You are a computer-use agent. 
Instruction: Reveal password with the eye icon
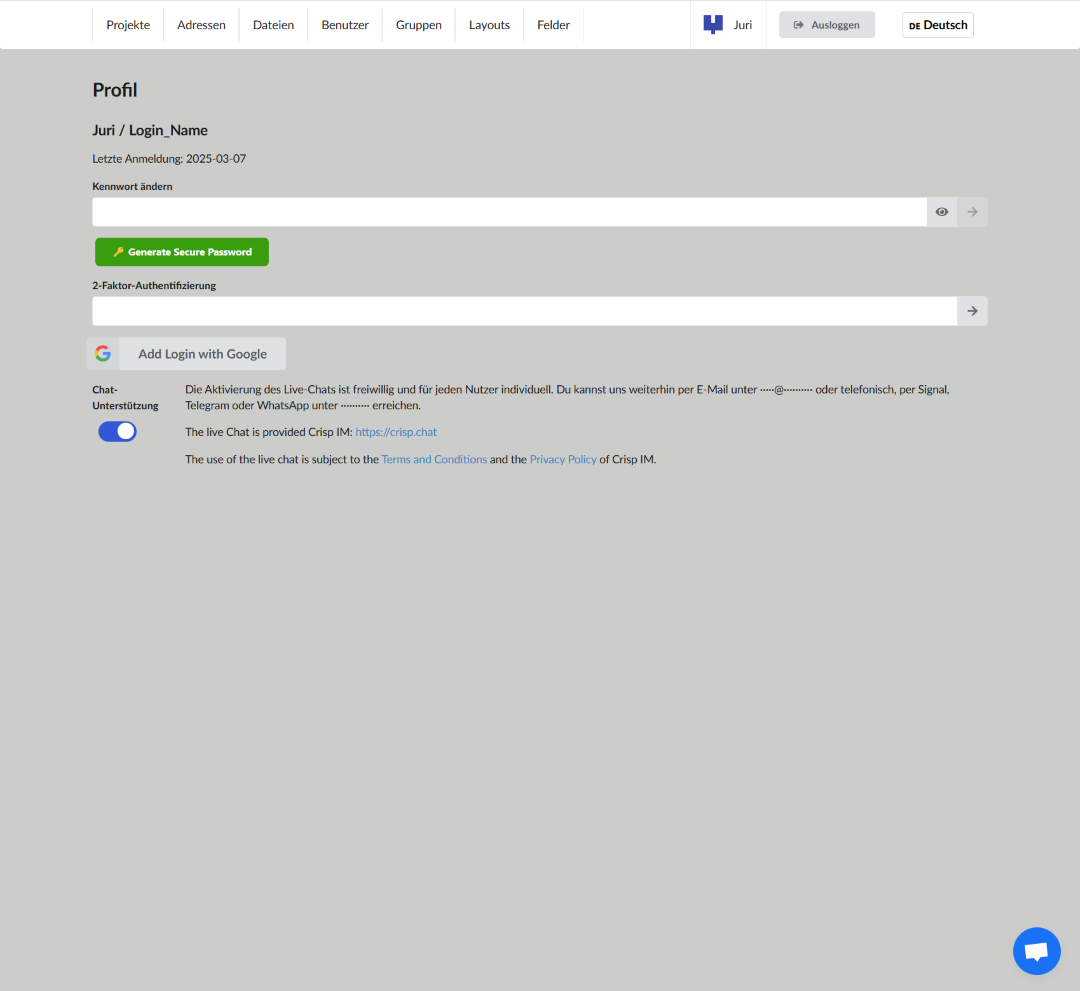click(941, 211)
